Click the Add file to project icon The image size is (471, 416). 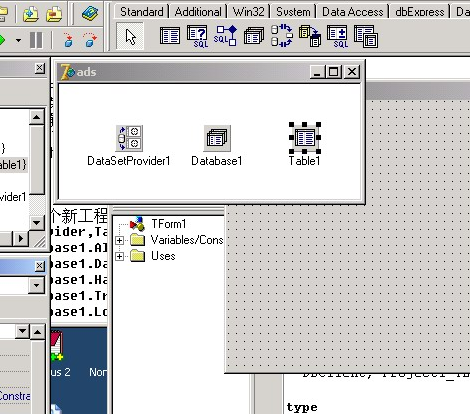(31, 14)
